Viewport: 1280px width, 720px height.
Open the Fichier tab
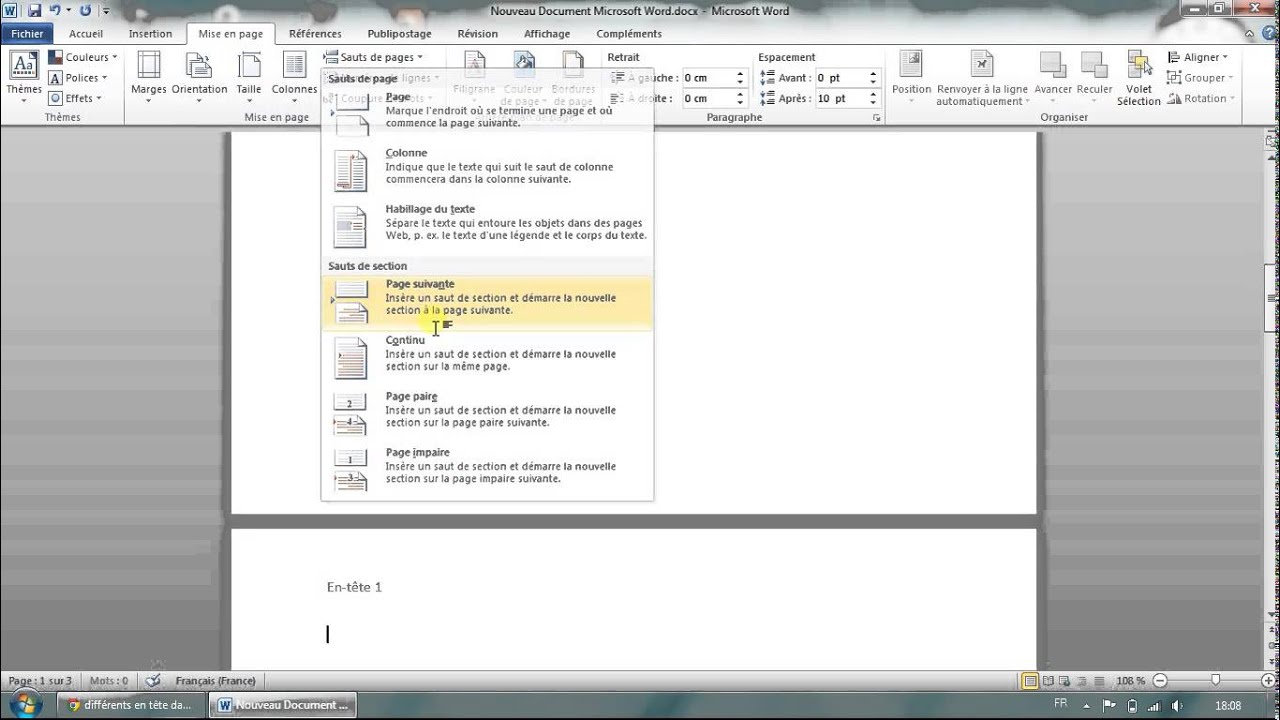click(27, 34)
